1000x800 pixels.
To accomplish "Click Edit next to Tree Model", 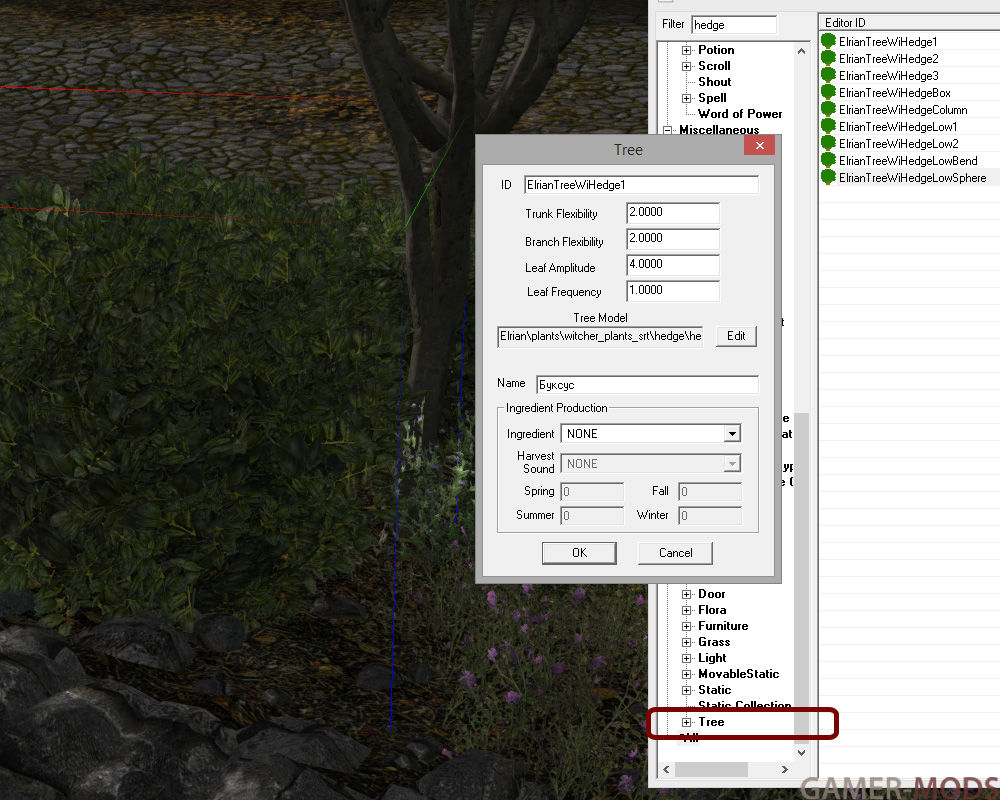I will (736, 336).
